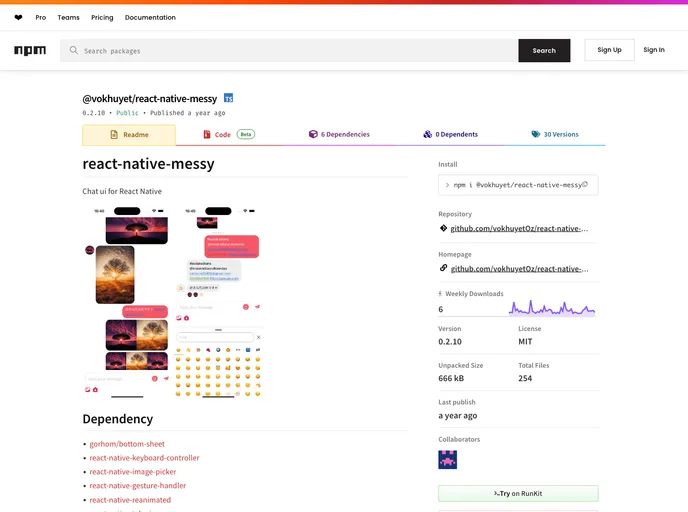Click the Readme tab document icon
Screen dimensions: 688x512
(x=114, y=134)
